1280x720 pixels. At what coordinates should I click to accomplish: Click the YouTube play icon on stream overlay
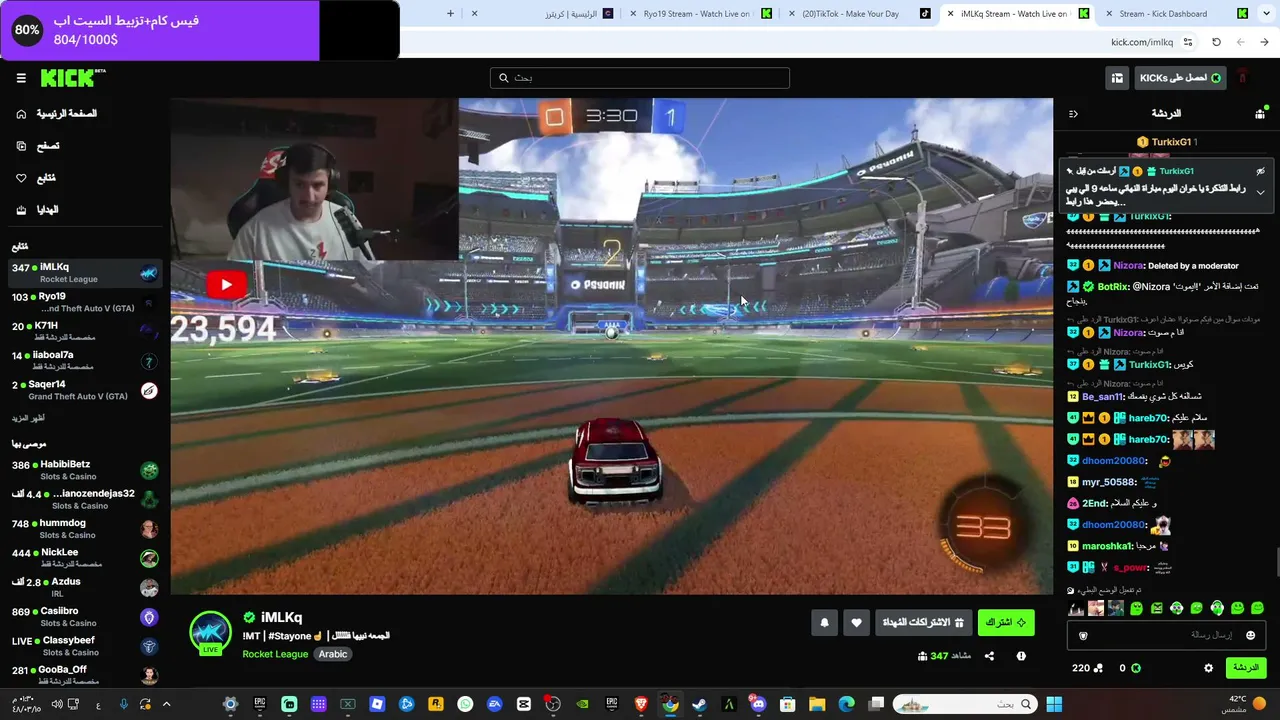pyautogui.click(x=226, y=285)
